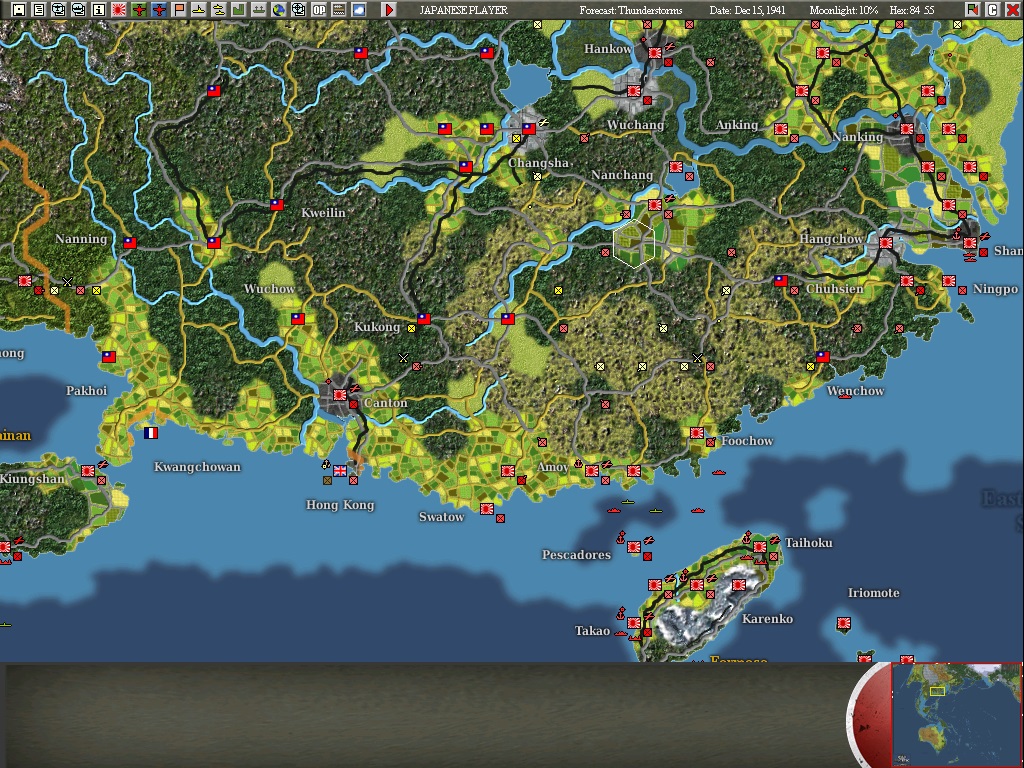Select the Chinese flag unit next to Nanning
The width and height of the screenshot is (1024, 768).
(x=130, y=243)
